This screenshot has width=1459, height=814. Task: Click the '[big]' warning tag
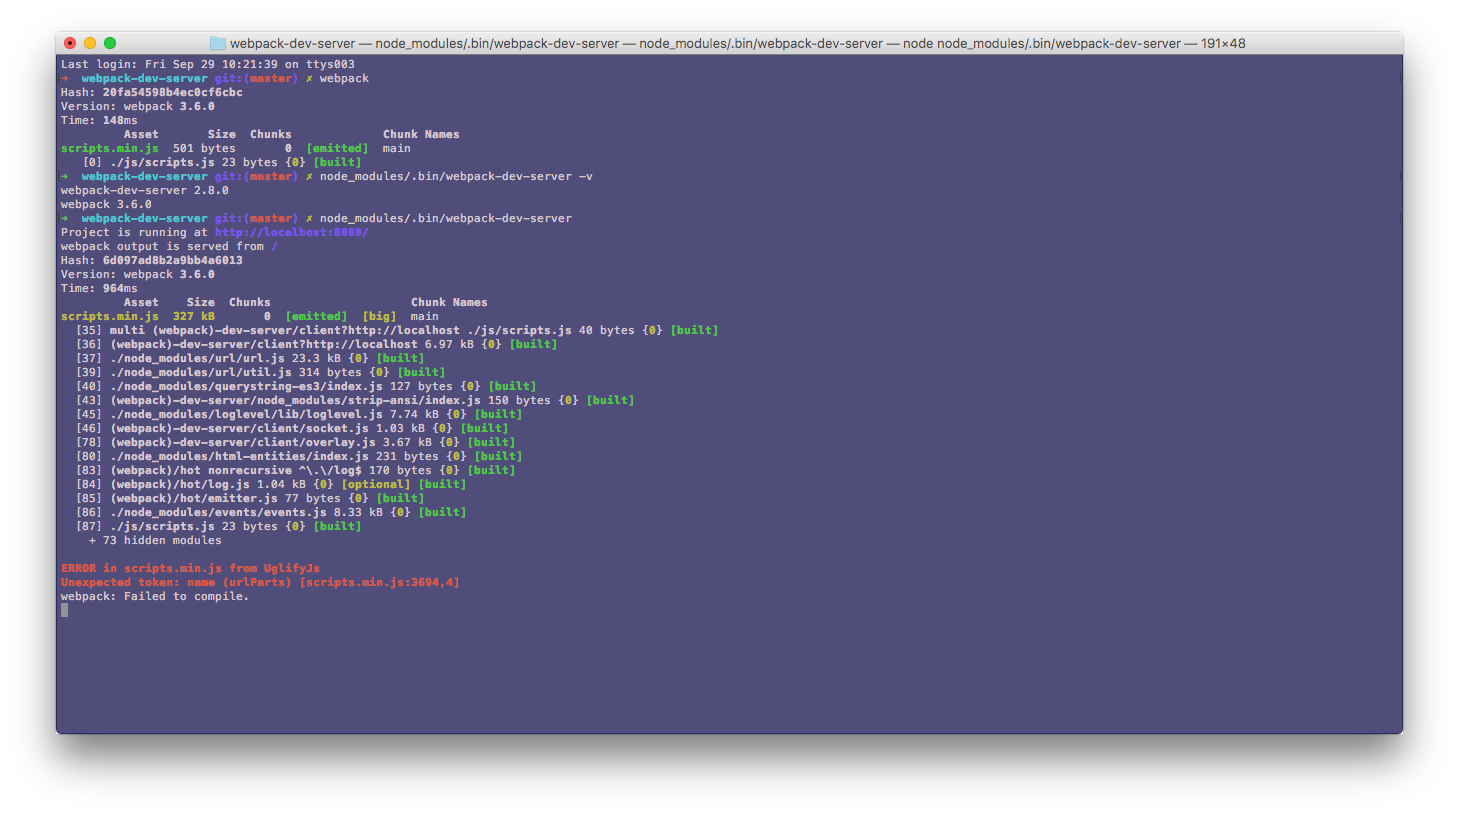(x=379, y=316)
